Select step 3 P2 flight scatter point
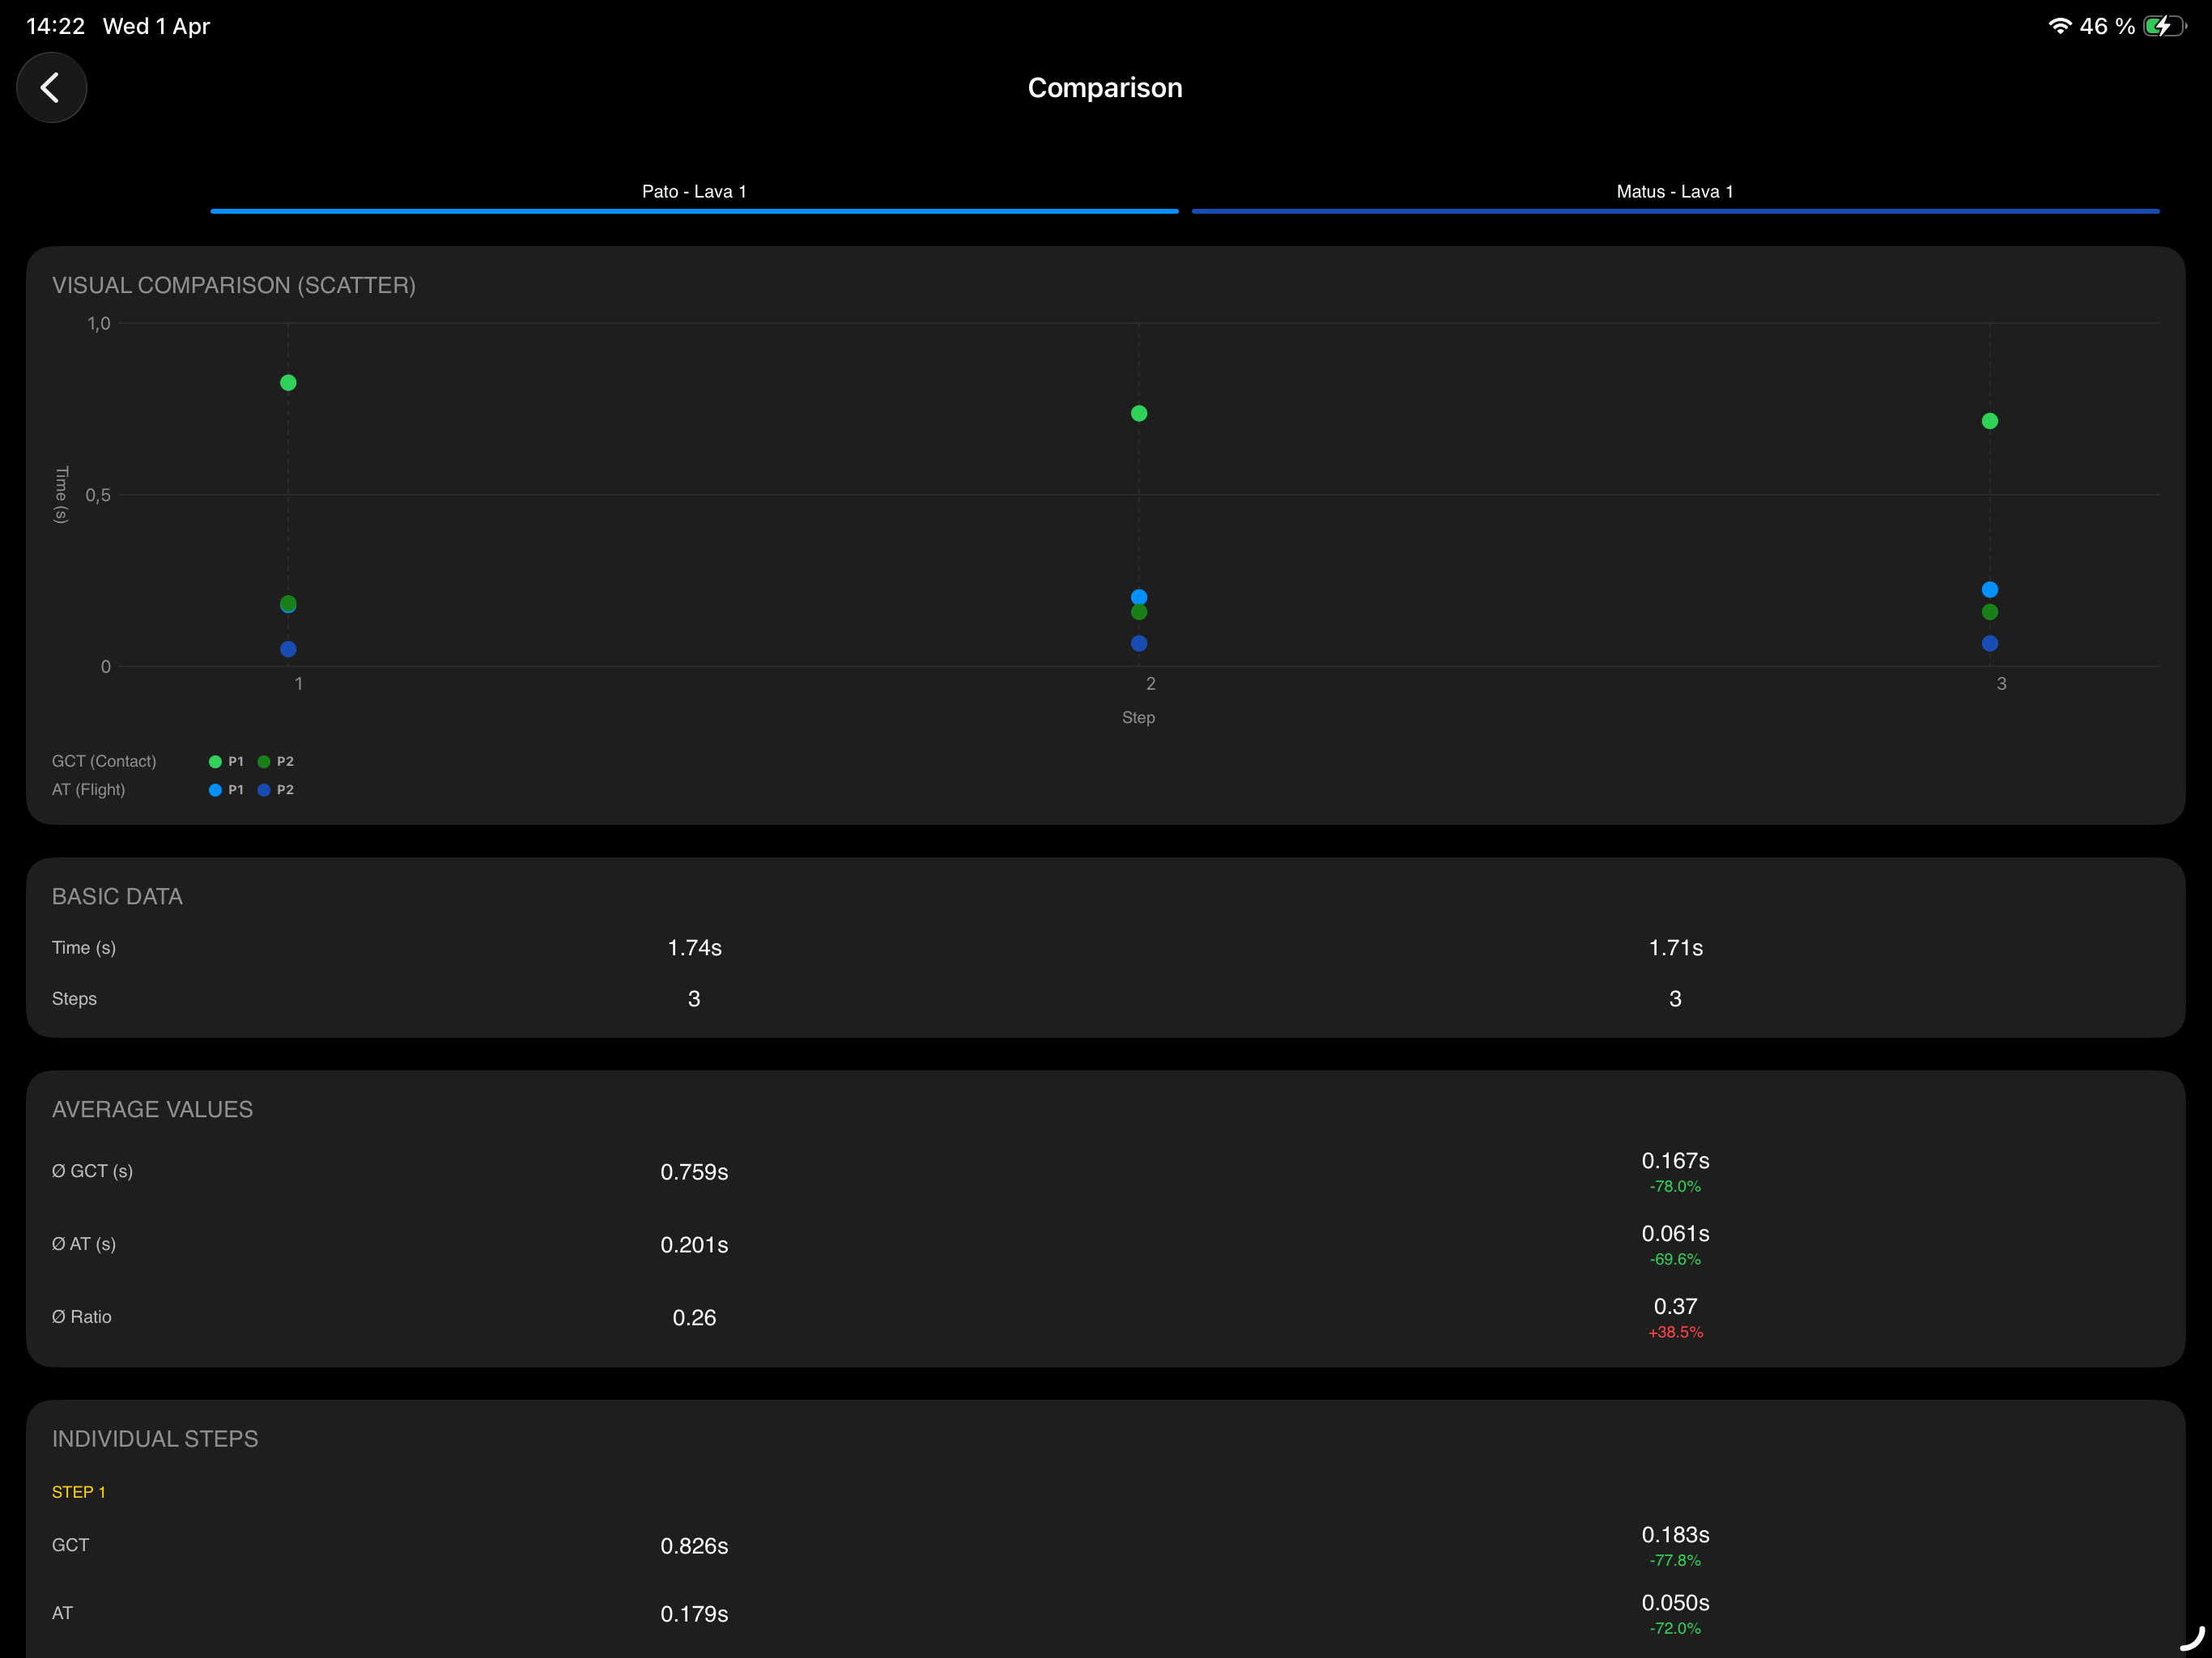2212x1658 pixels. [1990, 643]
